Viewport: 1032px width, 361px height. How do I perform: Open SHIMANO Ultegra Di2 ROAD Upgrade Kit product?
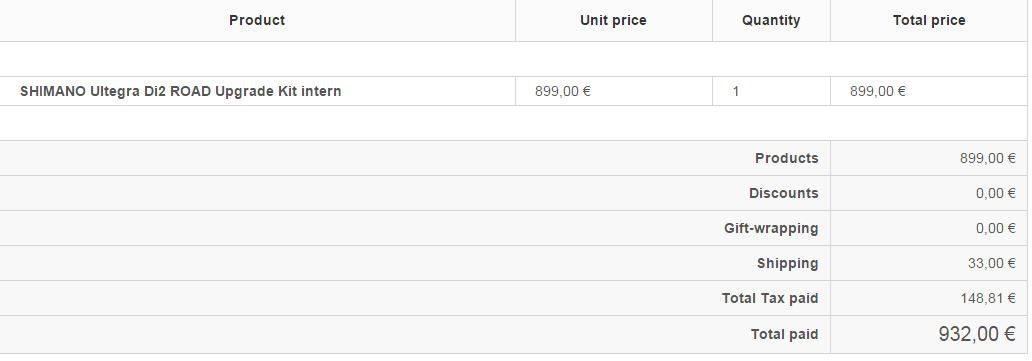tap(180, 92)
